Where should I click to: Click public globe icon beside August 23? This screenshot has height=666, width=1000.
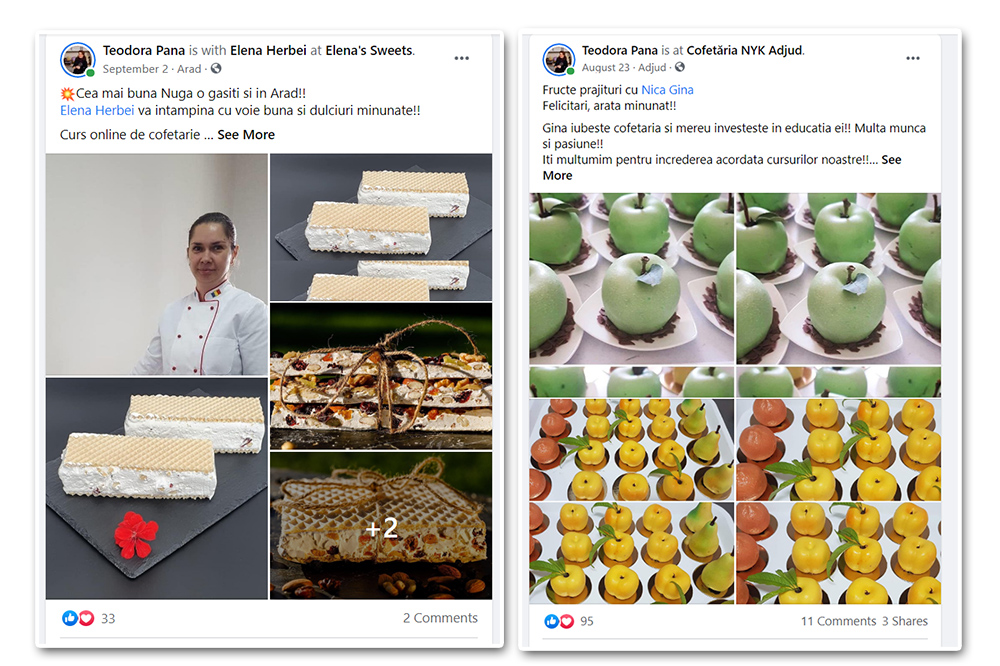680,67
